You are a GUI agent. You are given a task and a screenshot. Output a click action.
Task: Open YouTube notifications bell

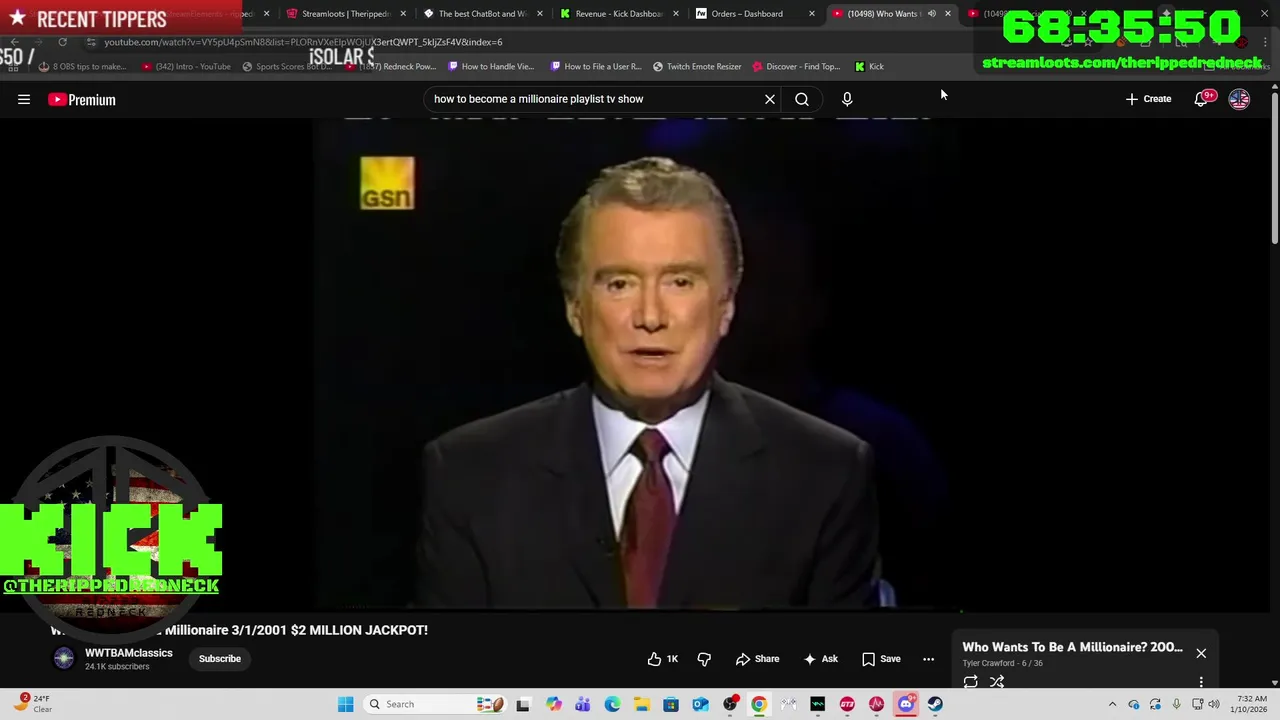click(1202, 99)
